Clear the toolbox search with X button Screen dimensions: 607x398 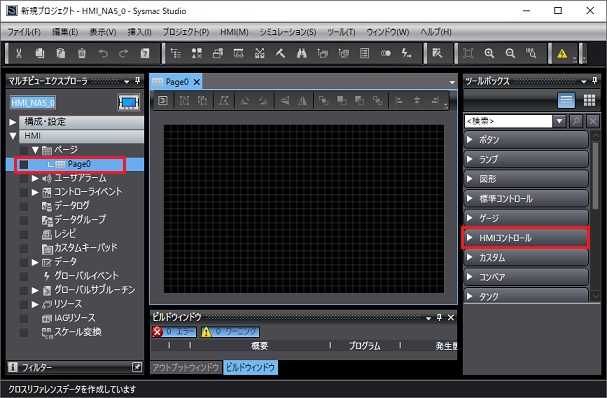coord(593,122)
